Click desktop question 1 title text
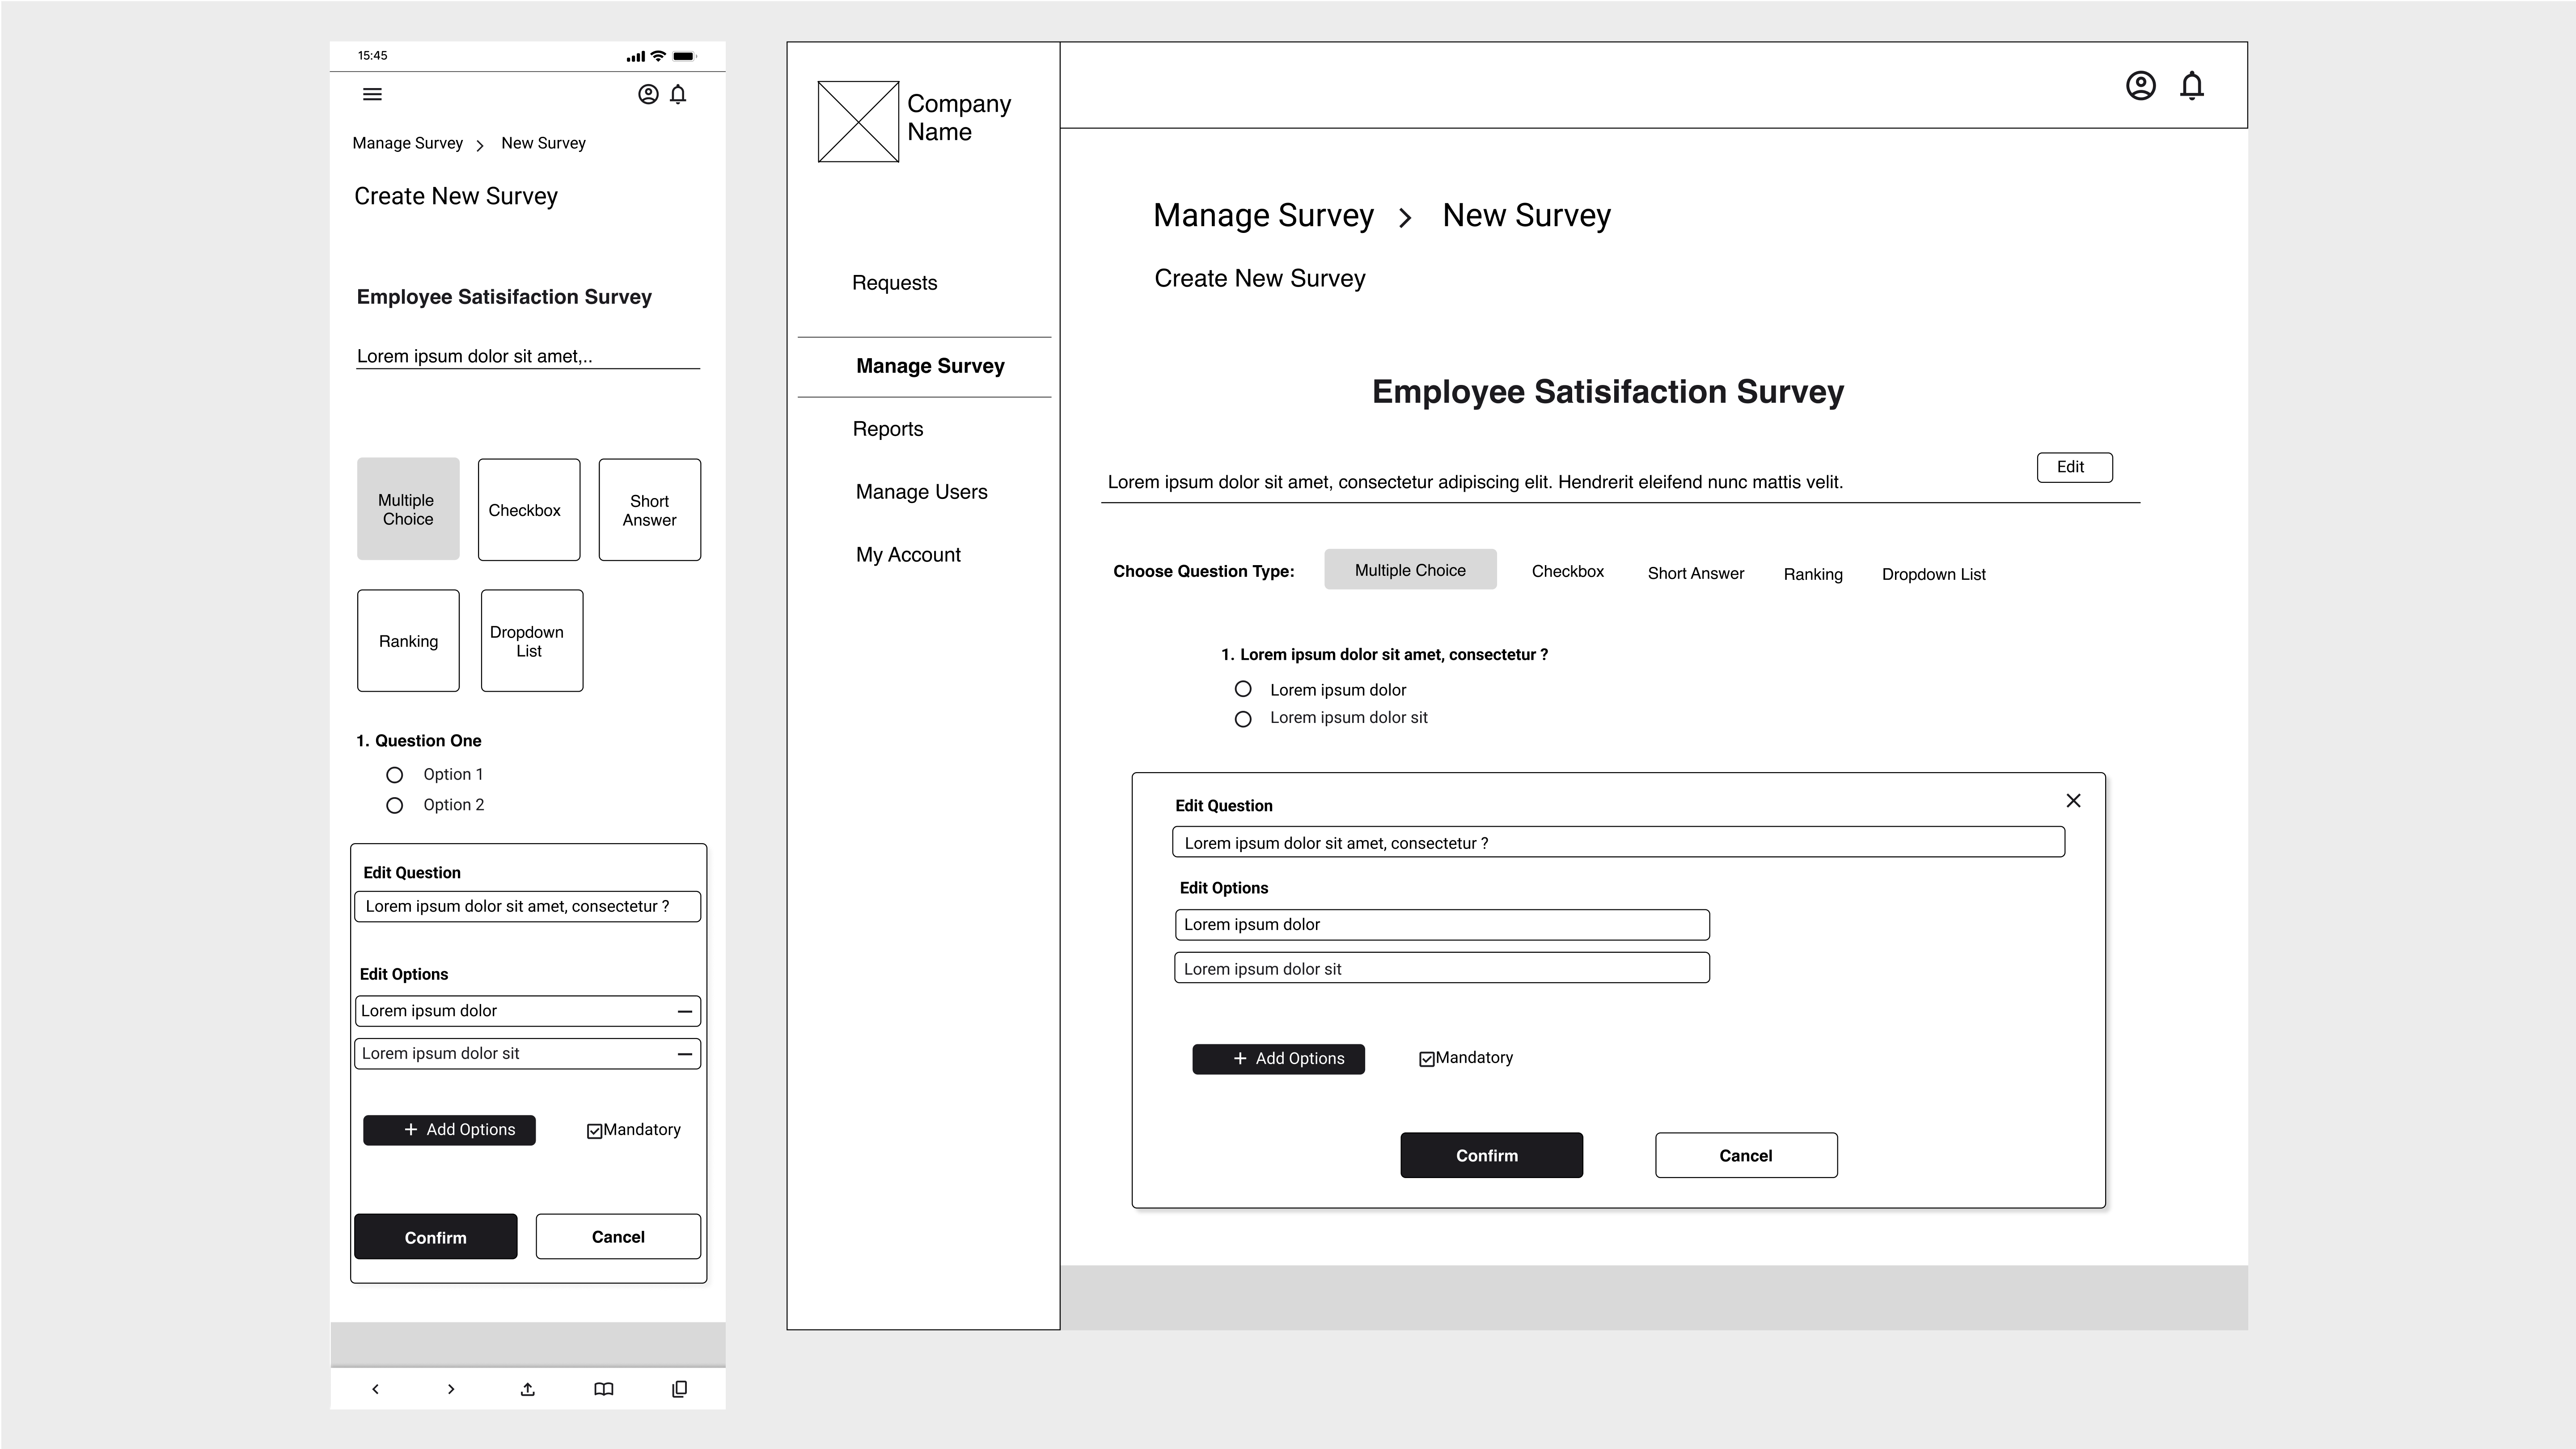The height and width of the screenshot is (1449, 2576). point(1385,655)
